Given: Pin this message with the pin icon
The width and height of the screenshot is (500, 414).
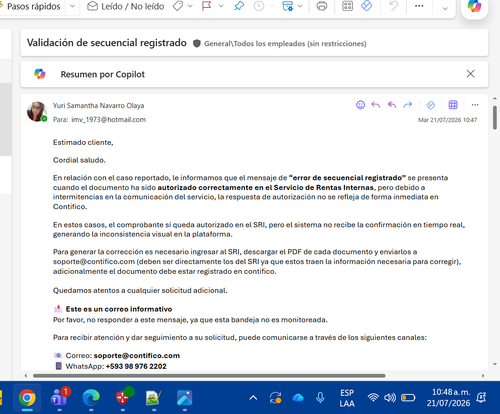Looking at the screenshot, I should pos(239,6).
